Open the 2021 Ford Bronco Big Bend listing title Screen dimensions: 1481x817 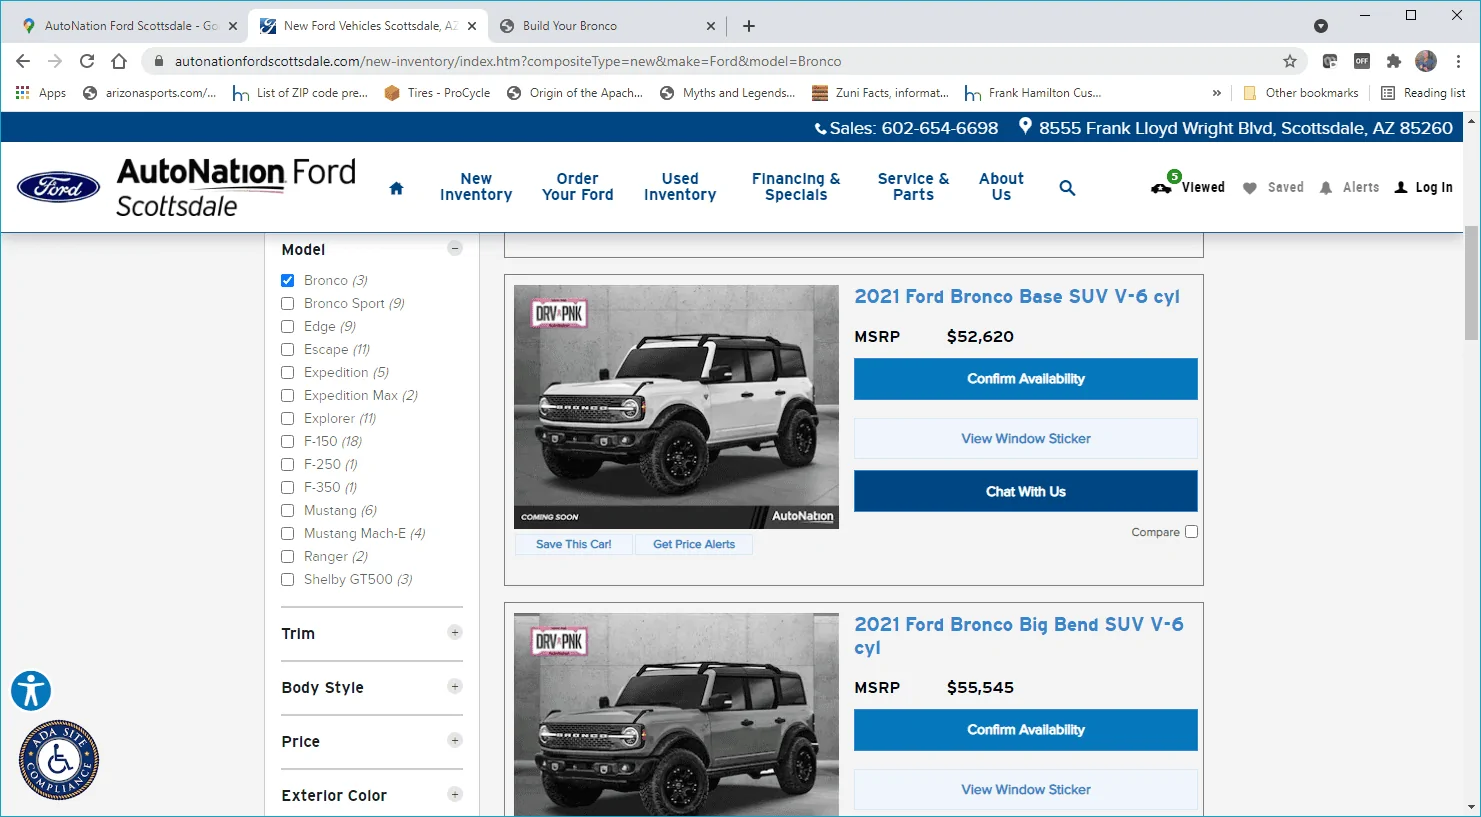pos(1019,636)
